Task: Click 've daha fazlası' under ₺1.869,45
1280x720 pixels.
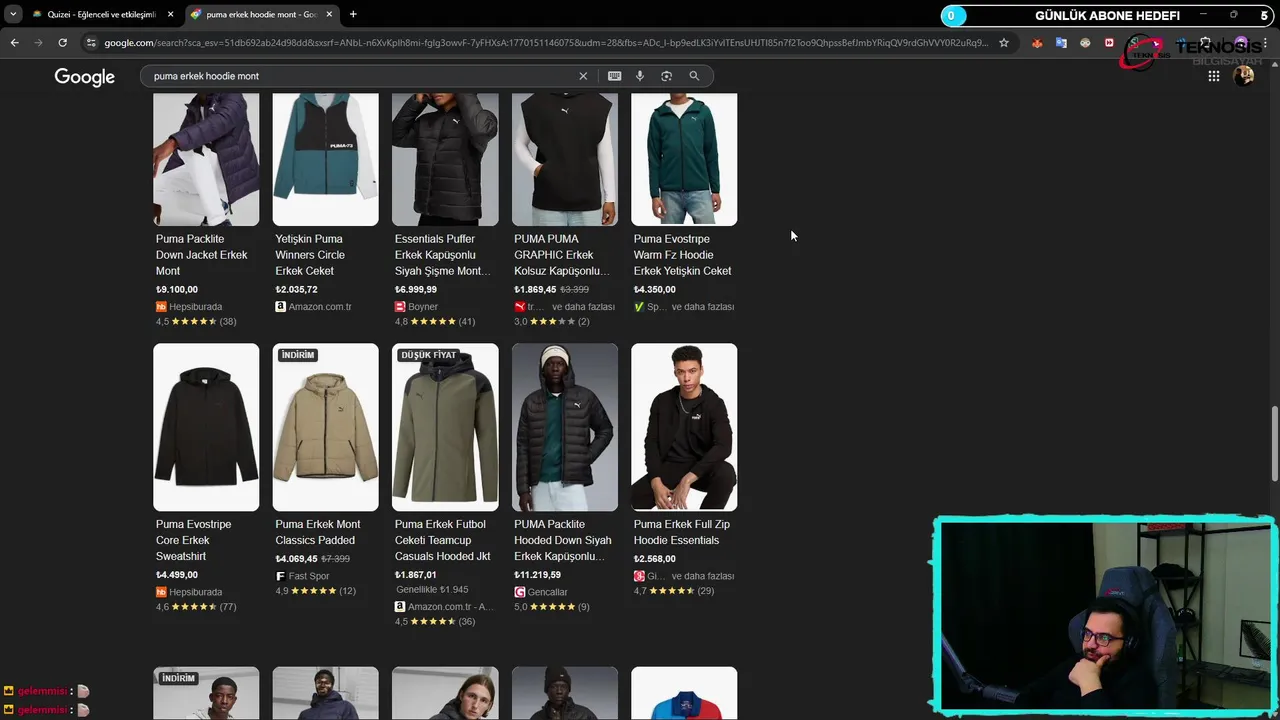Action: point(583,307)
